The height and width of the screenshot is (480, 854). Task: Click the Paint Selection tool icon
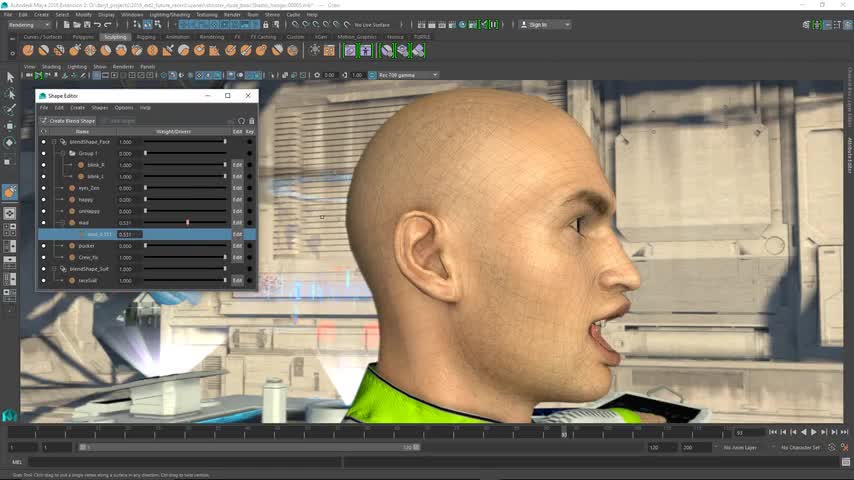10,110
